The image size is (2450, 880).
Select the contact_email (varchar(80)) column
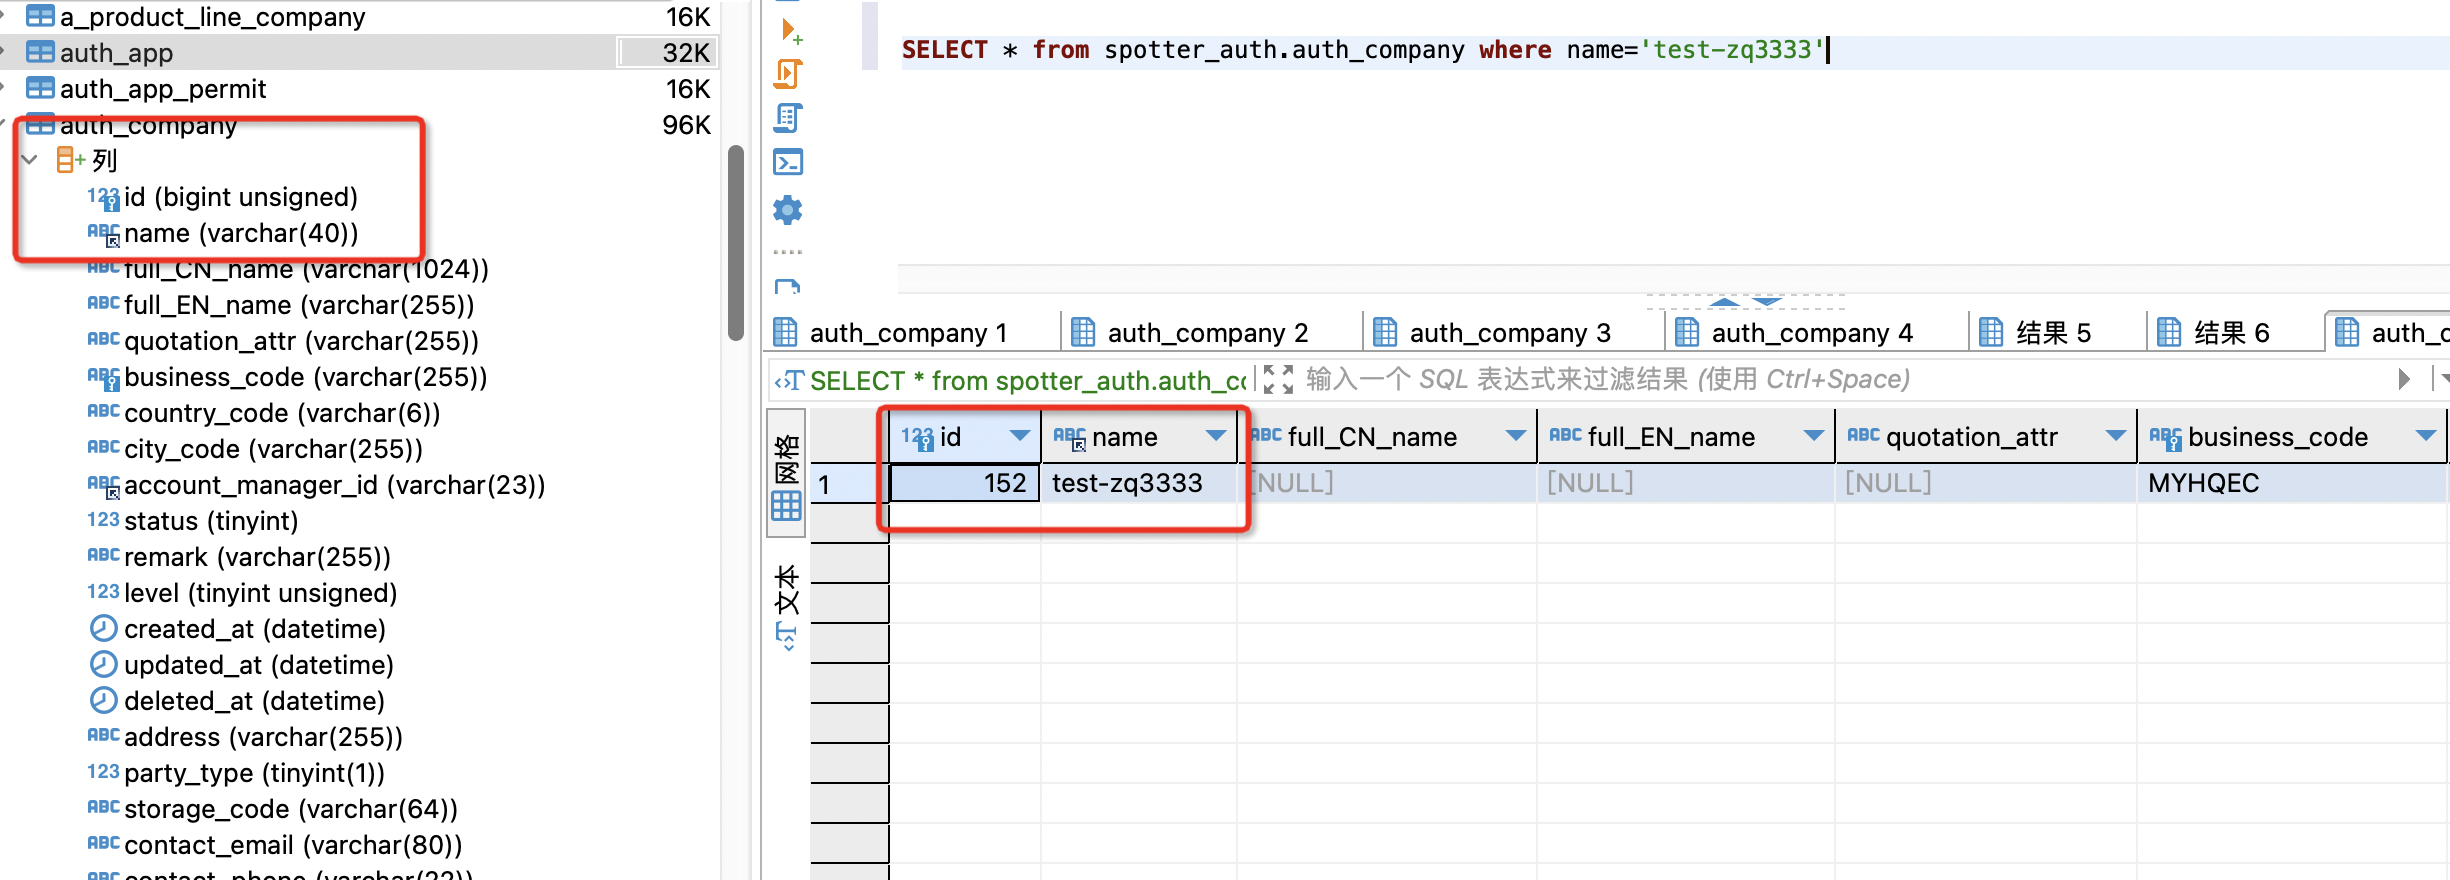point(293,845)
